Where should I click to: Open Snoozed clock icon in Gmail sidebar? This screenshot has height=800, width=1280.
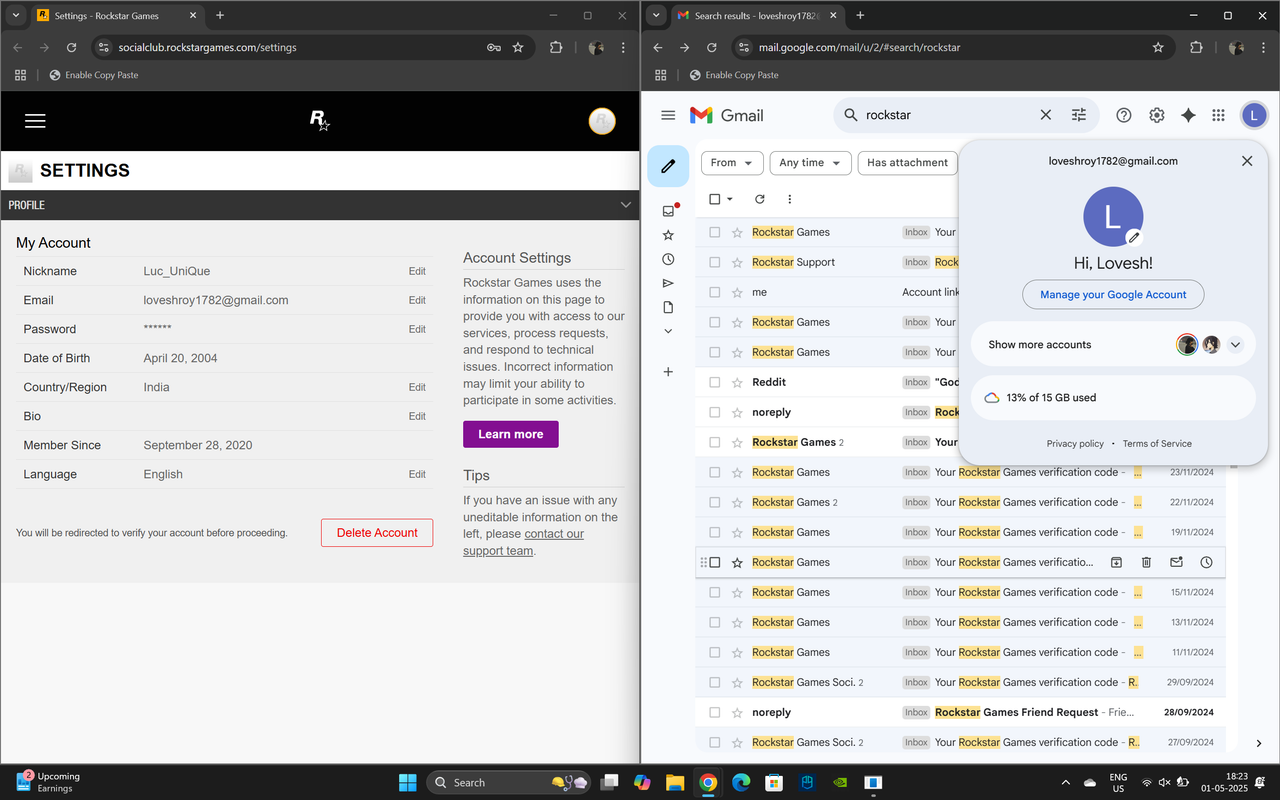point(668,259)
